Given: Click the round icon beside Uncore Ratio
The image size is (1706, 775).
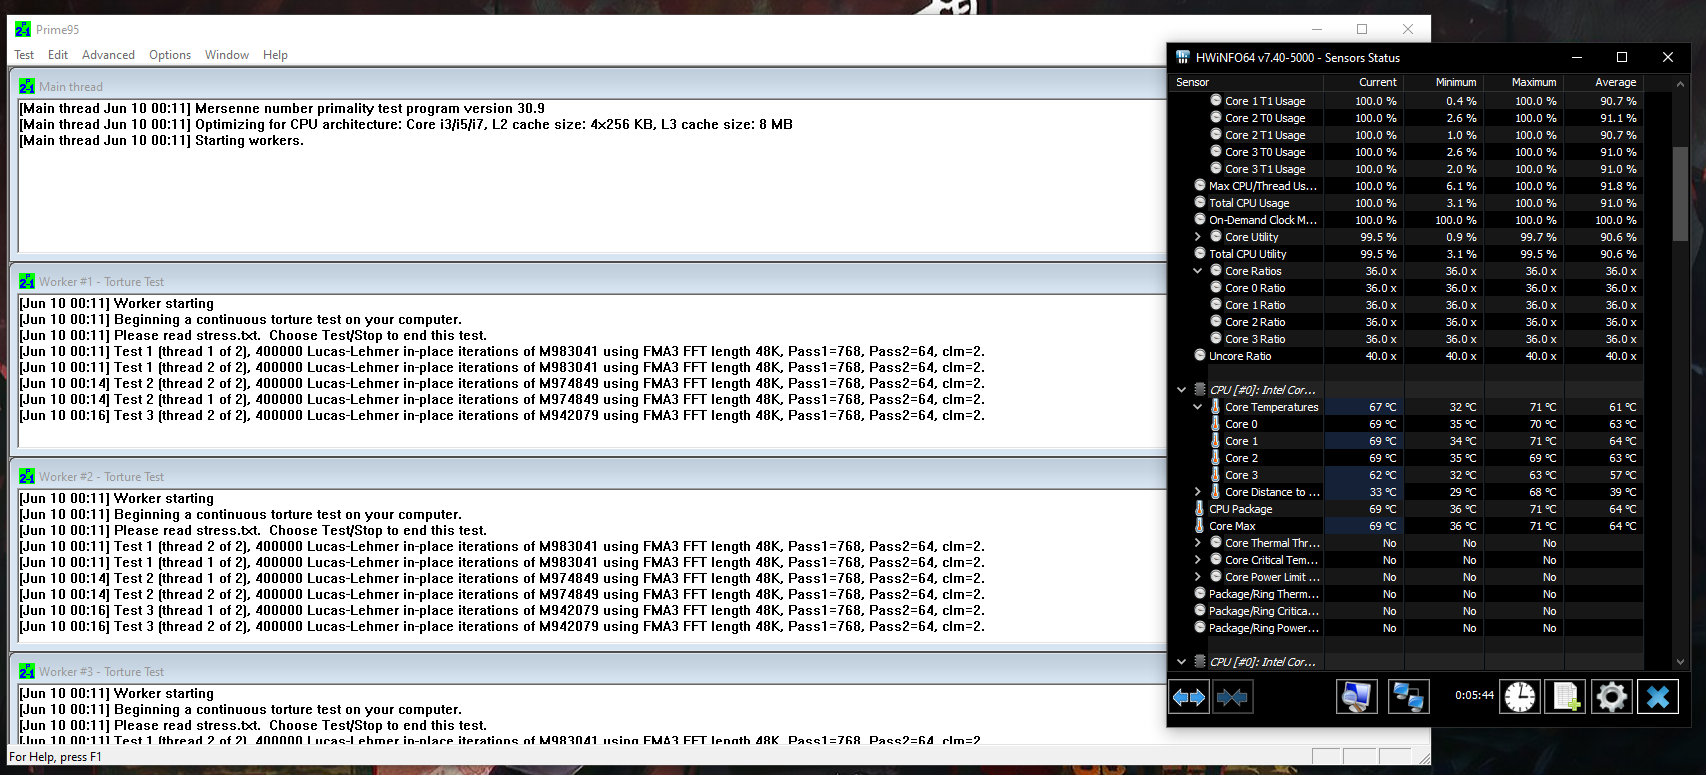Looking at the screenshot, I should (x=1200, y=355).
